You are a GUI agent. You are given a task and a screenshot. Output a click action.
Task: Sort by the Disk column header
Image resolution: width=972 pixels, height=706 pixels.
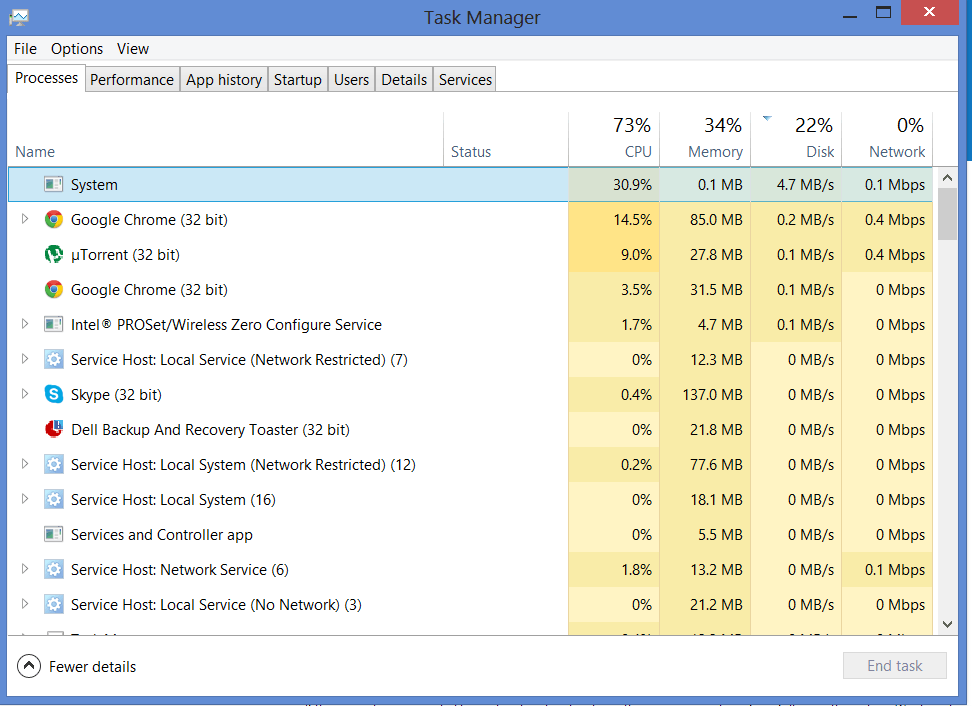(796, 139)
